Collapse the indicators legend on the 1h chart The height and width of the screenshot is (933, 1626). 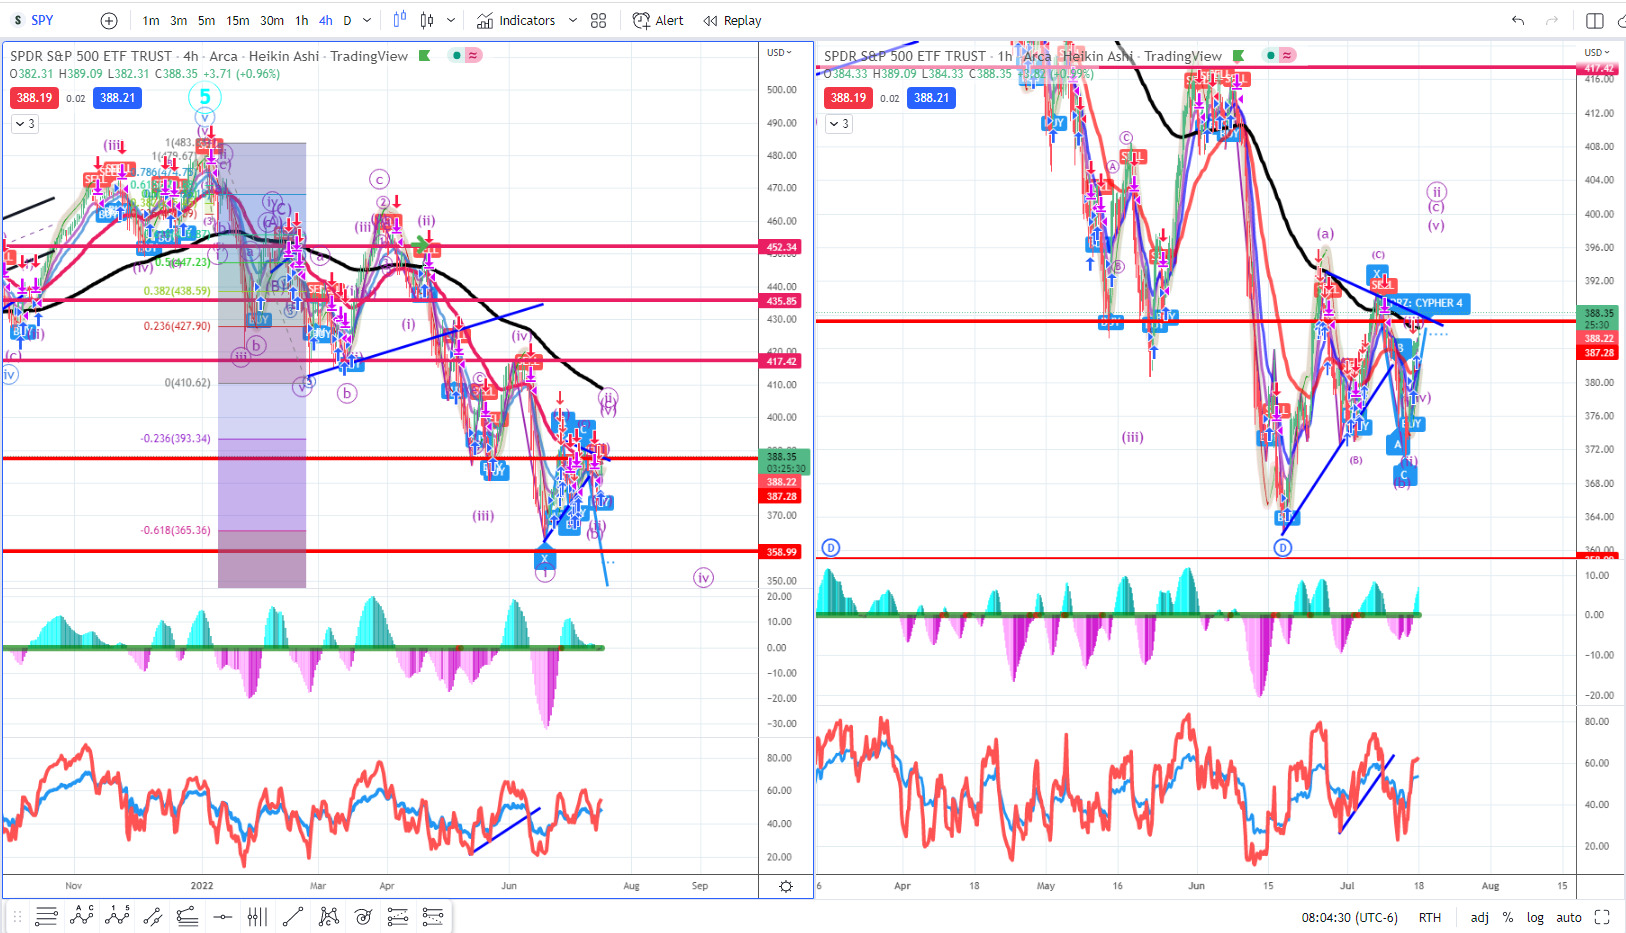(x=839, y=124)
